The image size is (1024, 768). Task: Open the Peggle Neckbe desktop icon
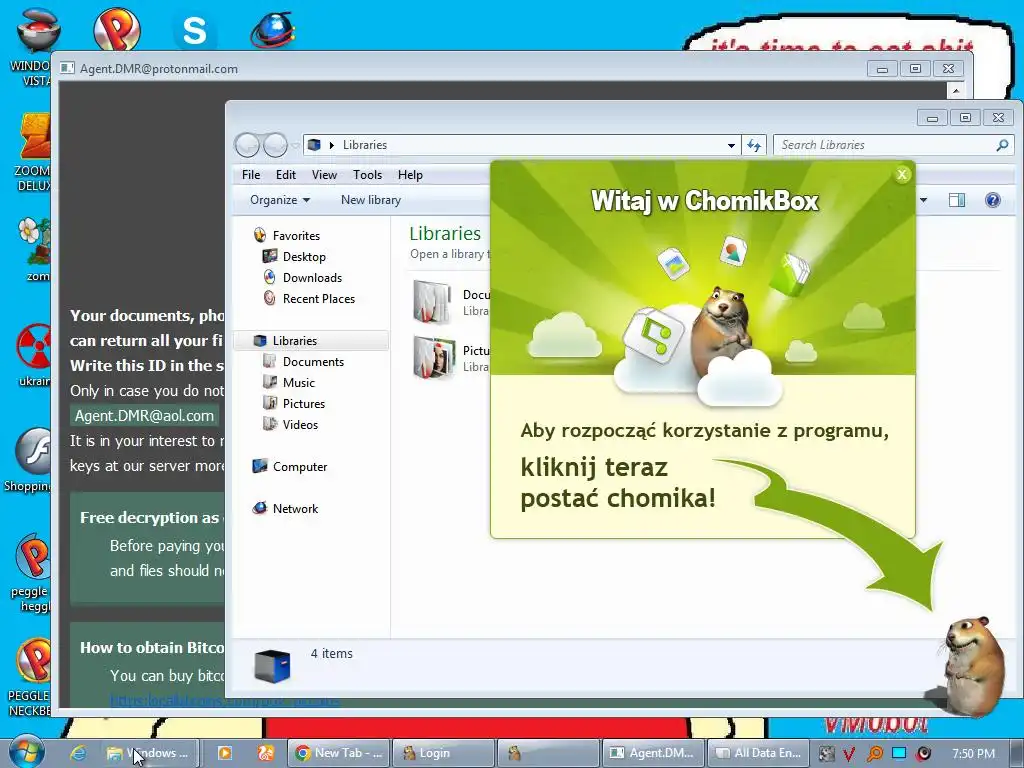29,677
